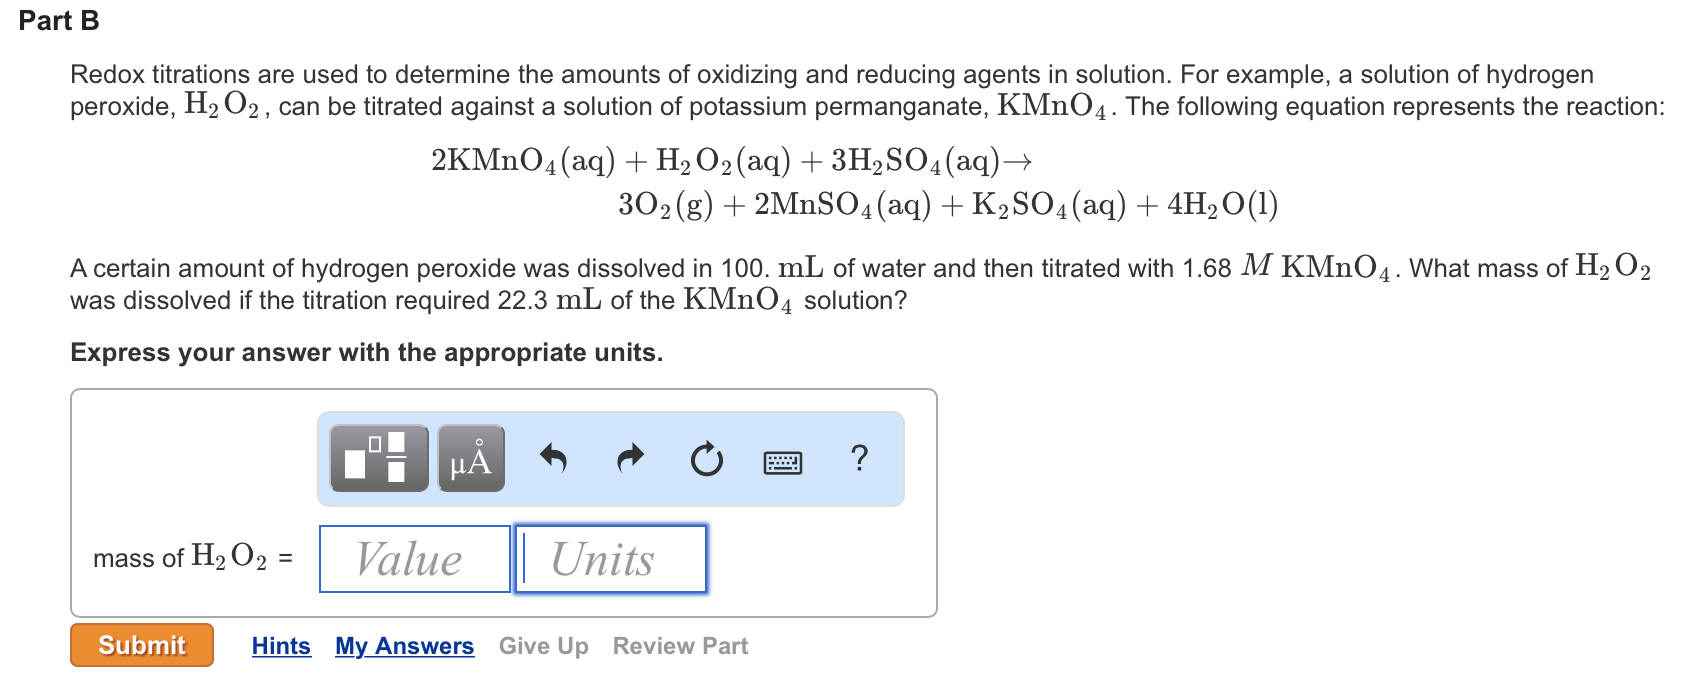Screen dimensions: 1704x678
Task: Open the Hints link
Action: (x=280, y=645)
